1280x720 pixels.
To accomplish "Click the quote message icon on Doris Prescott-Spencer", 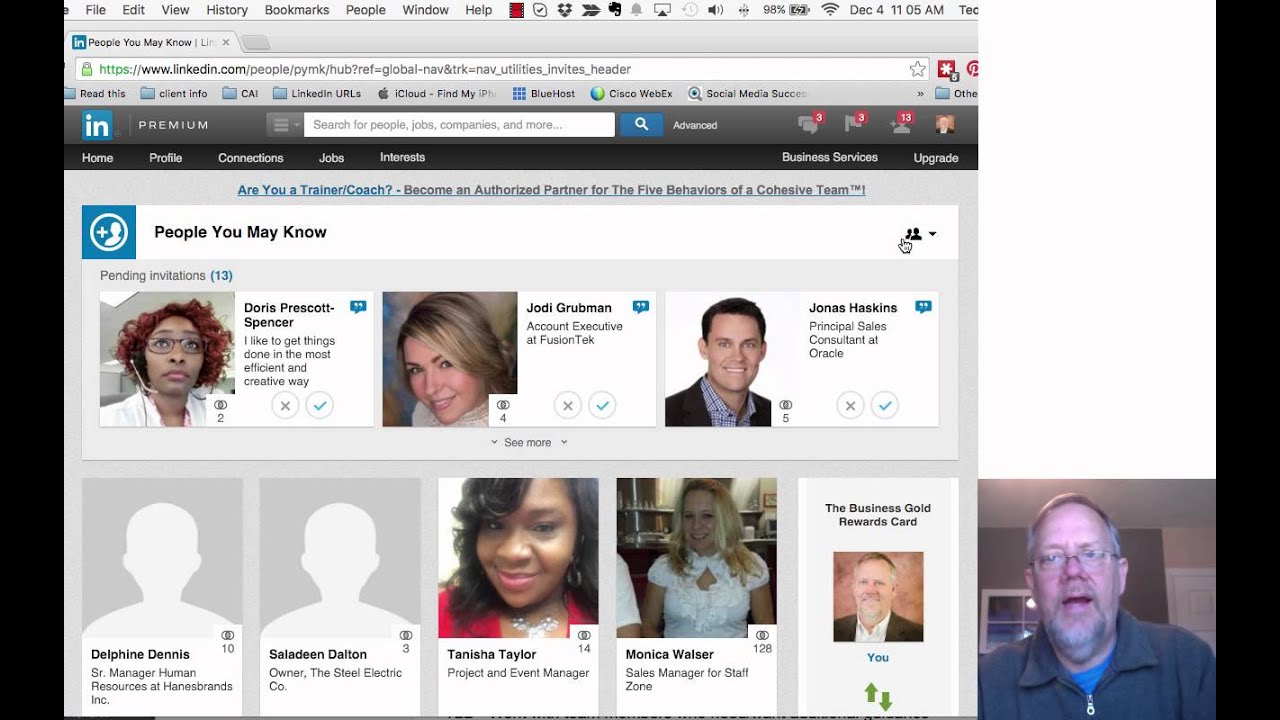I will point(358,307).
